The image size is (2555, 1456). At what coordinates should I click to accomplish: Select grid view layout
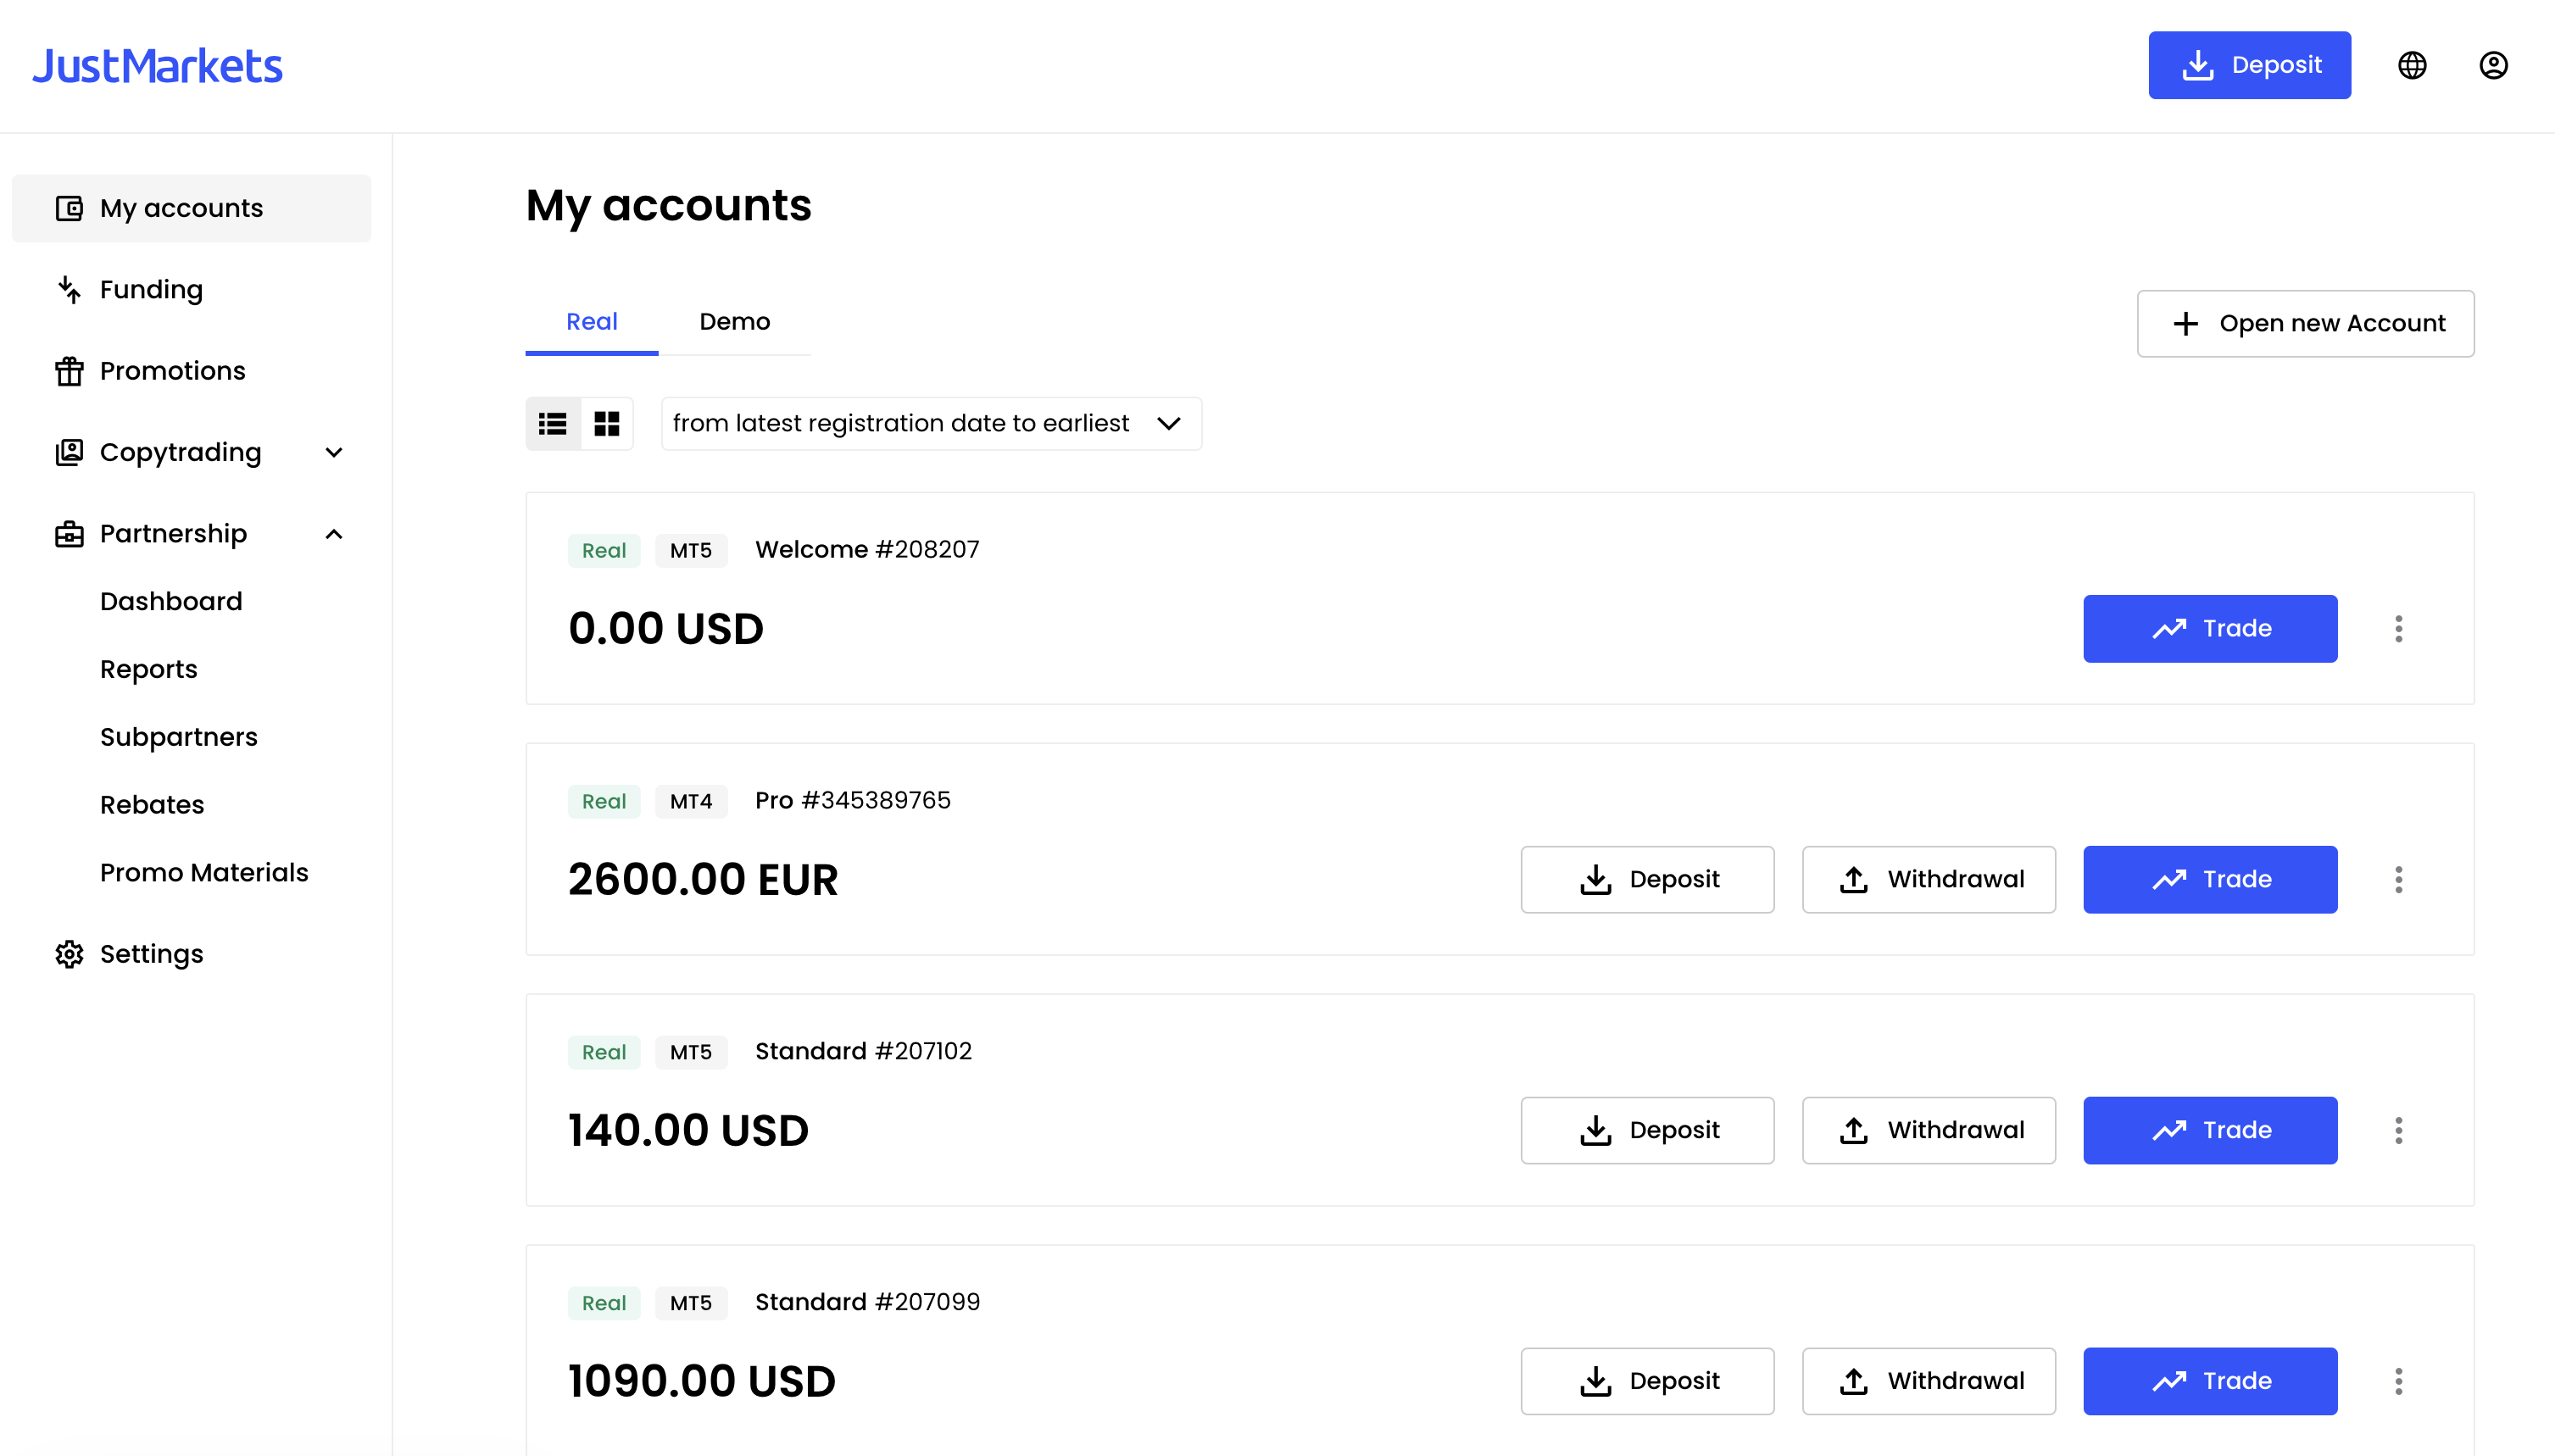[x=607, y=424]
